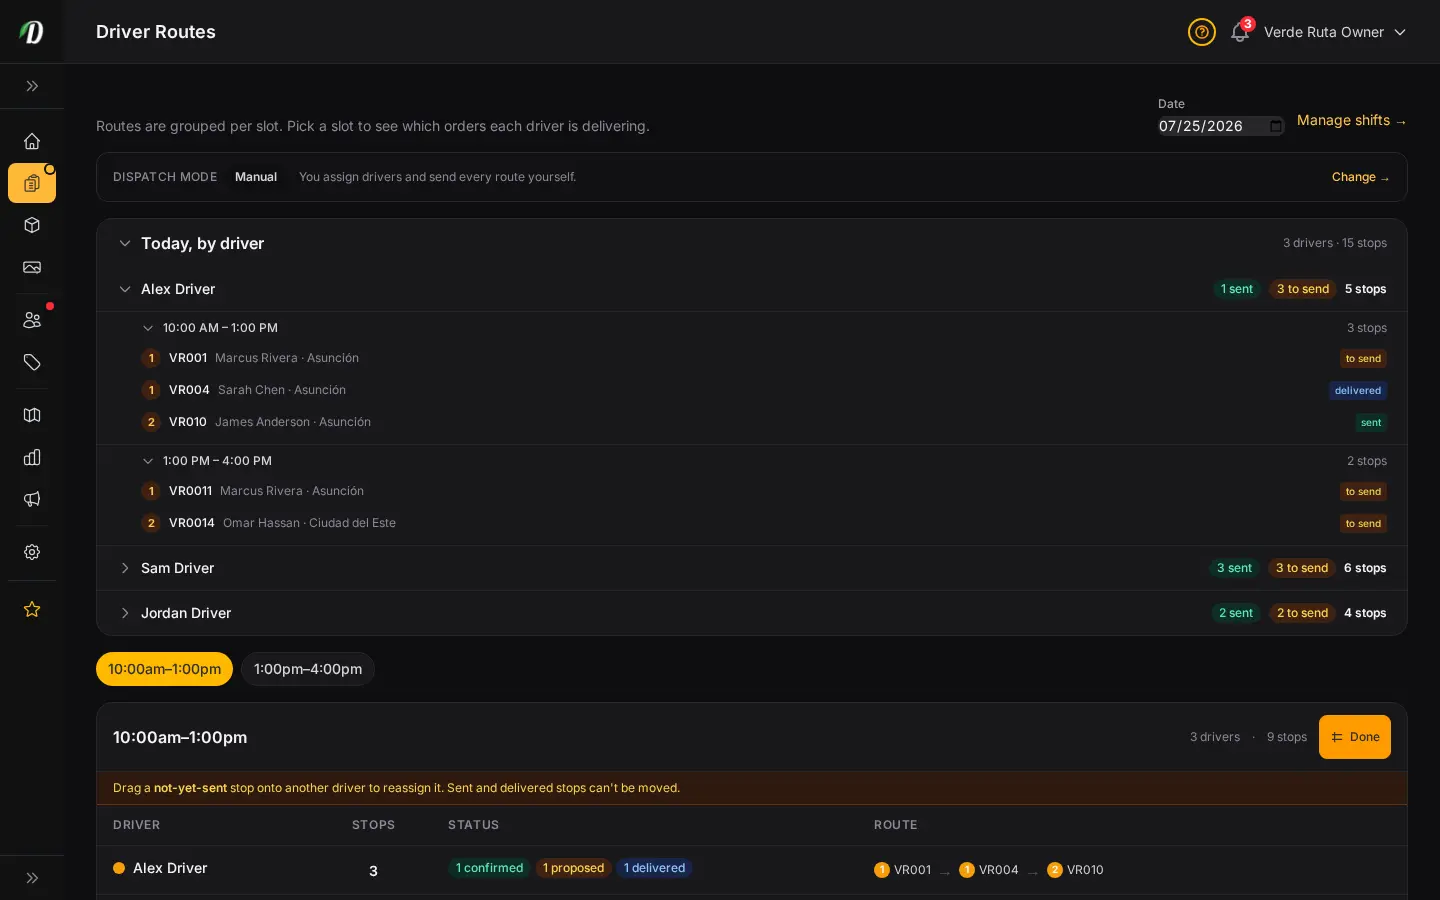
Task: Click the ROUTE column header
Action: pos(896,825)
